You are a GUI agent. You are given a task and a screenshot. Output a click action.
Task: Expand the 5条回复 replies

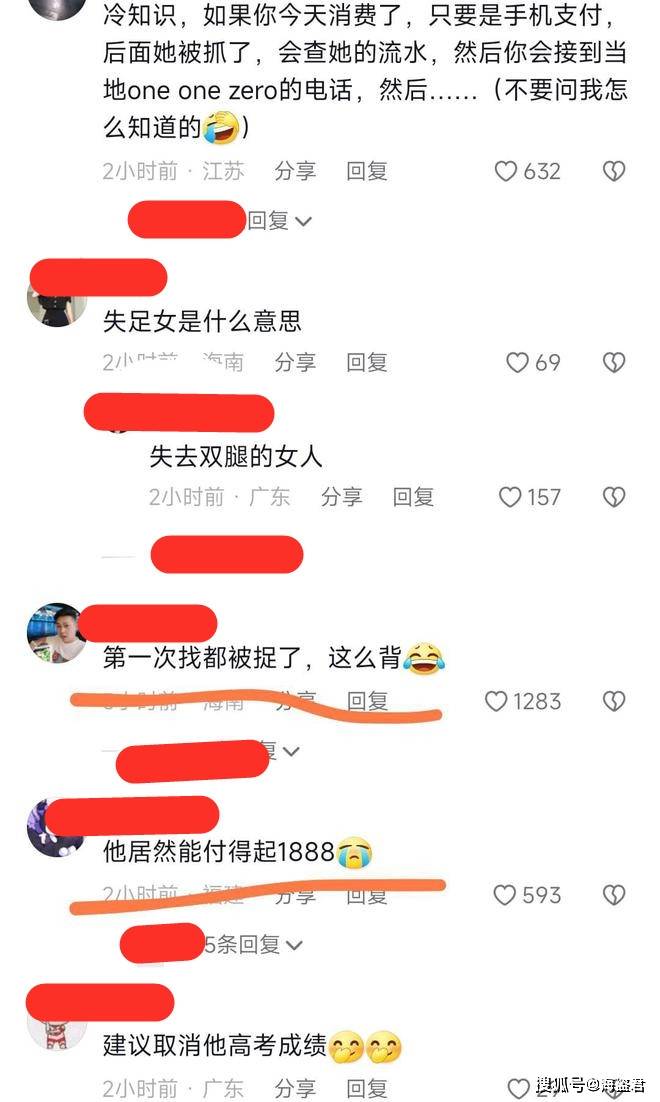tap(253, 945)
